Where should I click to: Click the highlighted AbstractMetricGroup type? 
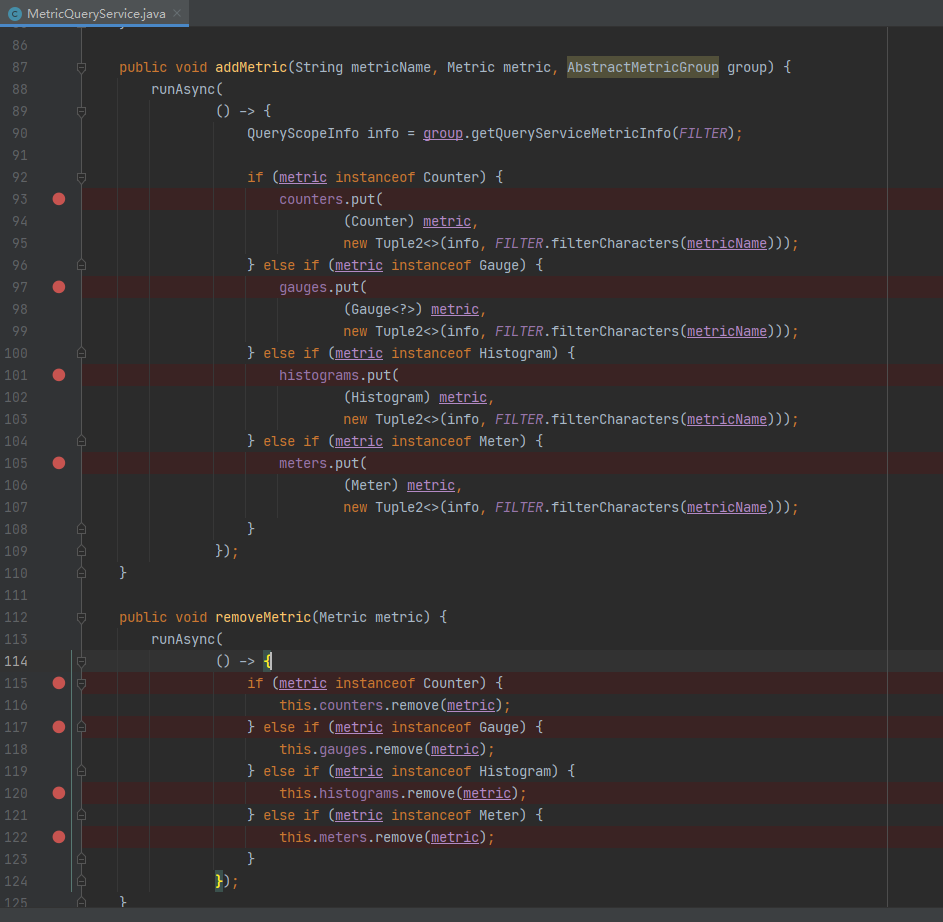tap(642, 67)
